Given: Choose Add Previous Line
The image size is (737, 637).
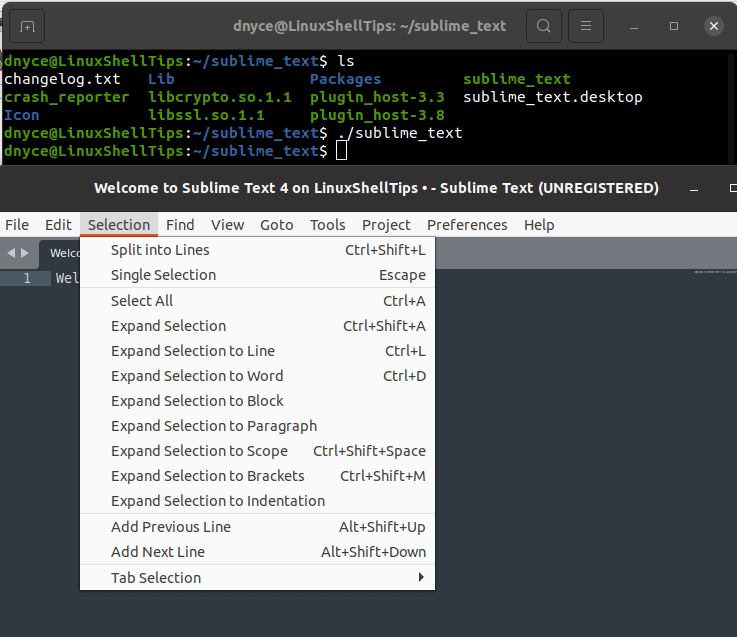Looking at the screenshot, I should (x=258, y=527).
